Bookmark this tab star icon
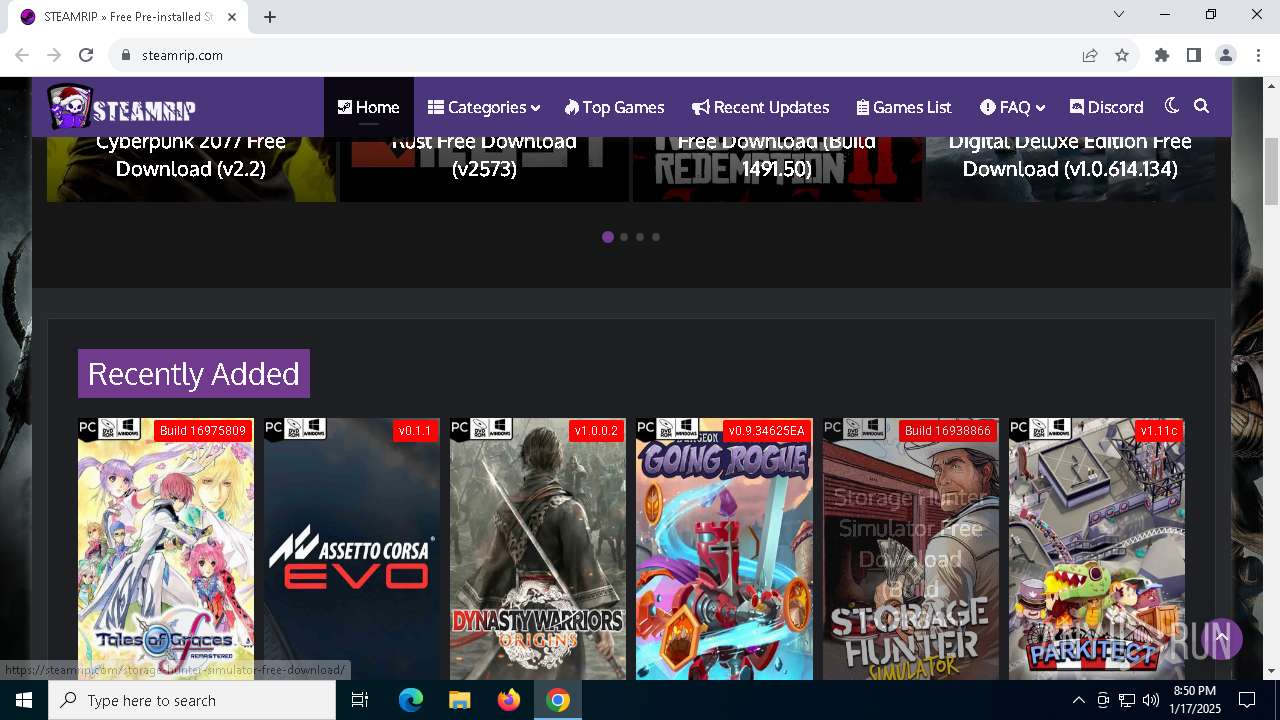The width and height of the screenshot is (1280, 720). pos(1122,55)
